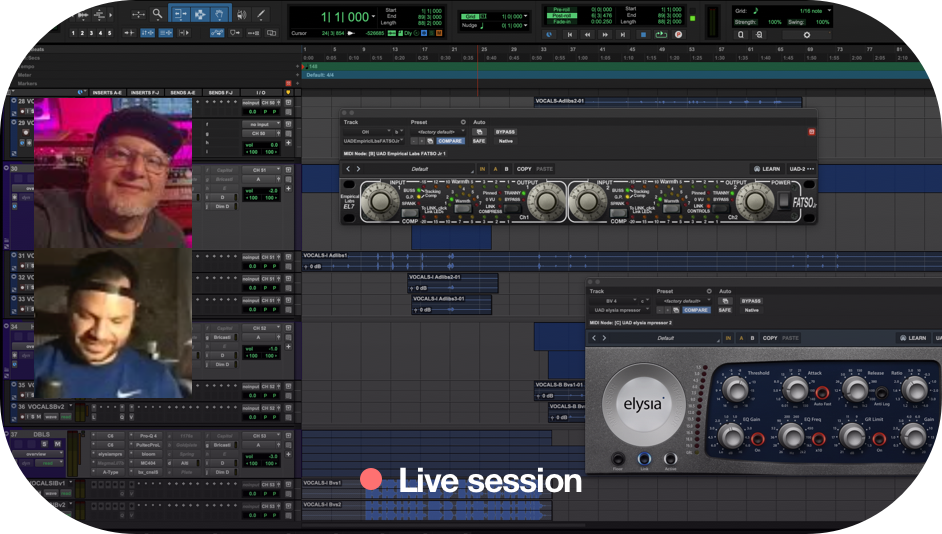Click the Active button on elysia faceplate
This screenshot has width=942, height=534.
click(x=670, y=460)
